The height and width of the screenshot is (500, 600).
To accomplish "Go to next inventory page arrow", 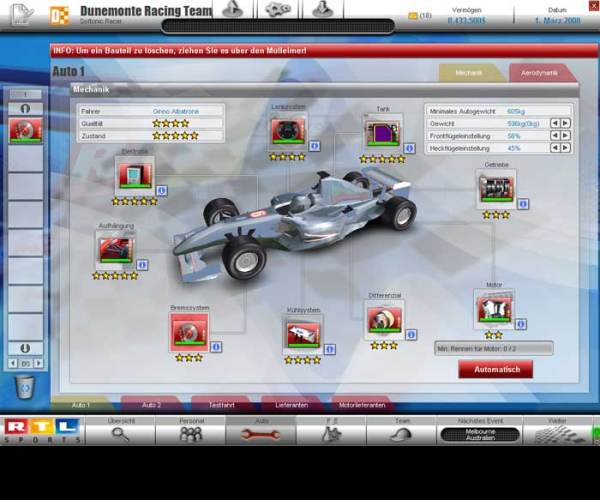I will tap(38, 363).
